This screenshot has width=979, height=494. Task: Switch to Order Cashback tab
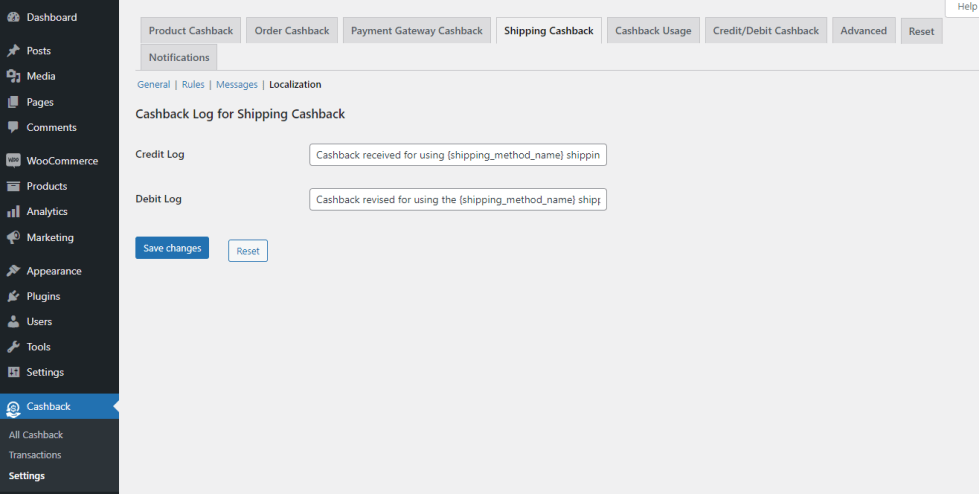292,31
